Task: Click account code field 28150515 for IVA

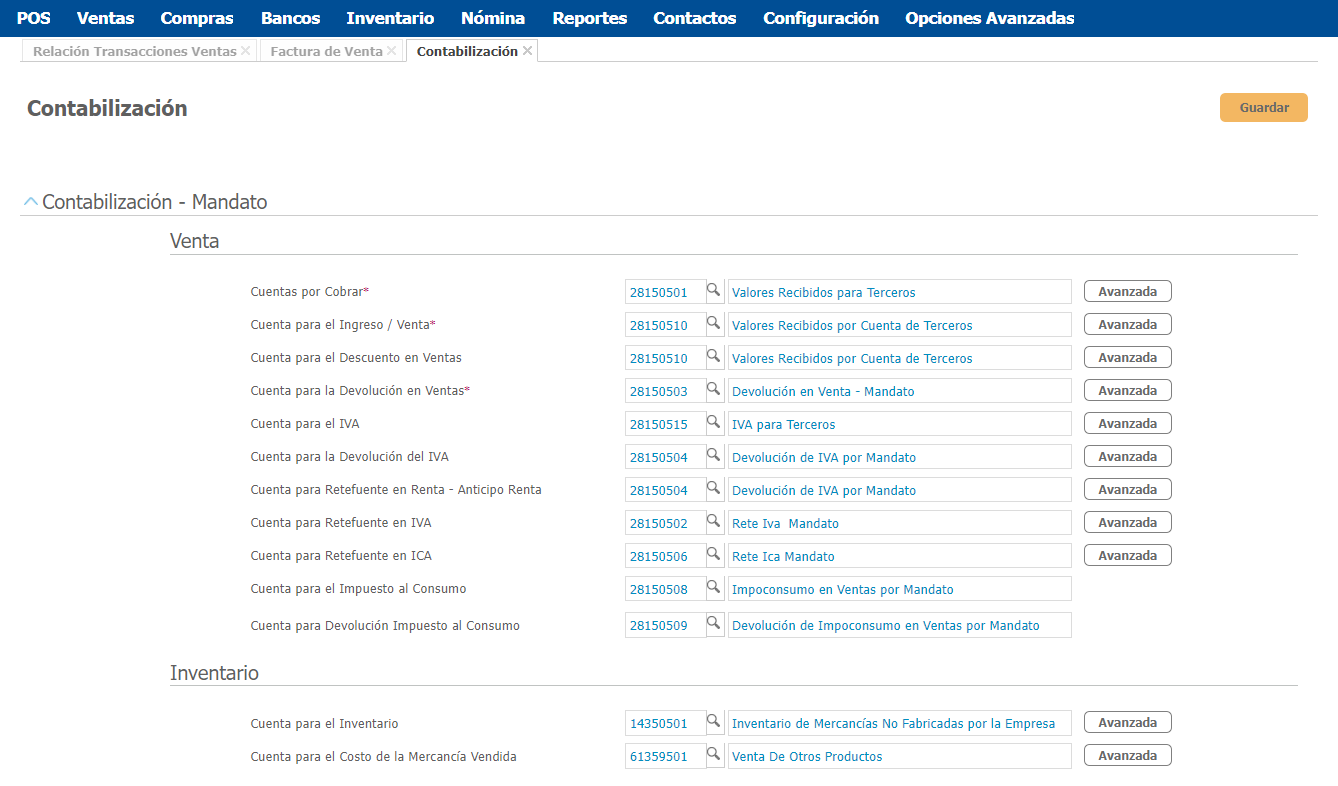Action: coord(664,424)
